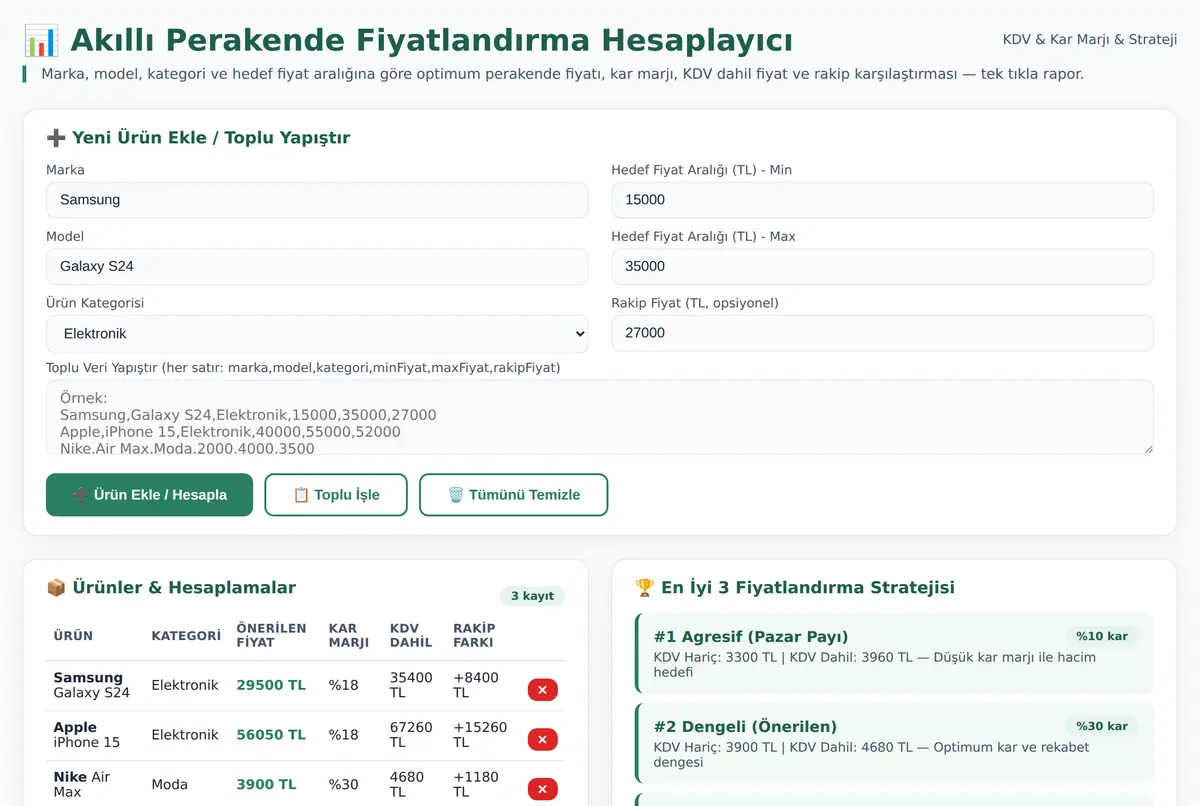The image size is (1200, 806).
Task: Click the Tümünü Temizle button
Action: click(513, 495)
